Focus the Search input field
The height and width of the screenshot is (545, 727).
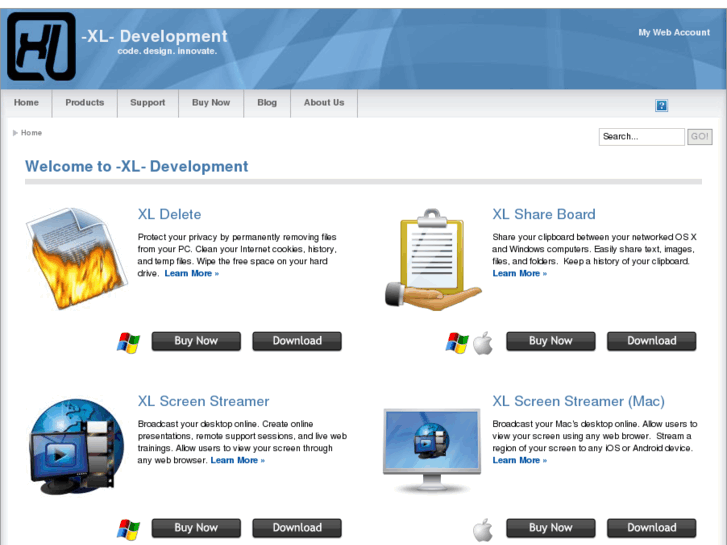coord(641,137)
